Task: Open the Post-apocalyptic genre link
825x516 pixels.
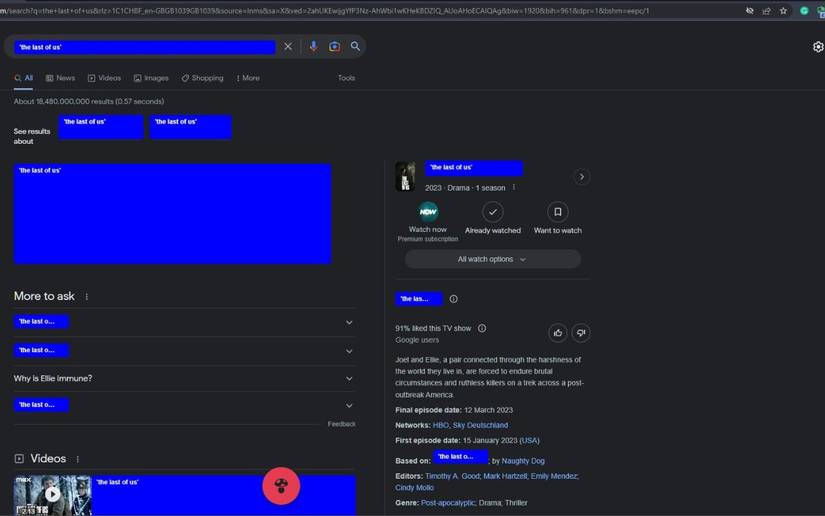Action: (448, 503)
